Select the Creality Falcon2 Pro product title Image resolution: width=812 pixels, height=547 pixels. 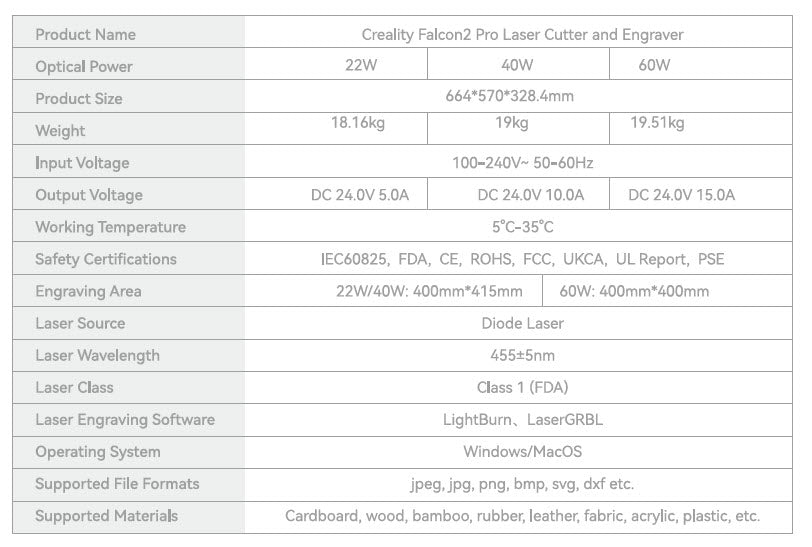point(522,34)
